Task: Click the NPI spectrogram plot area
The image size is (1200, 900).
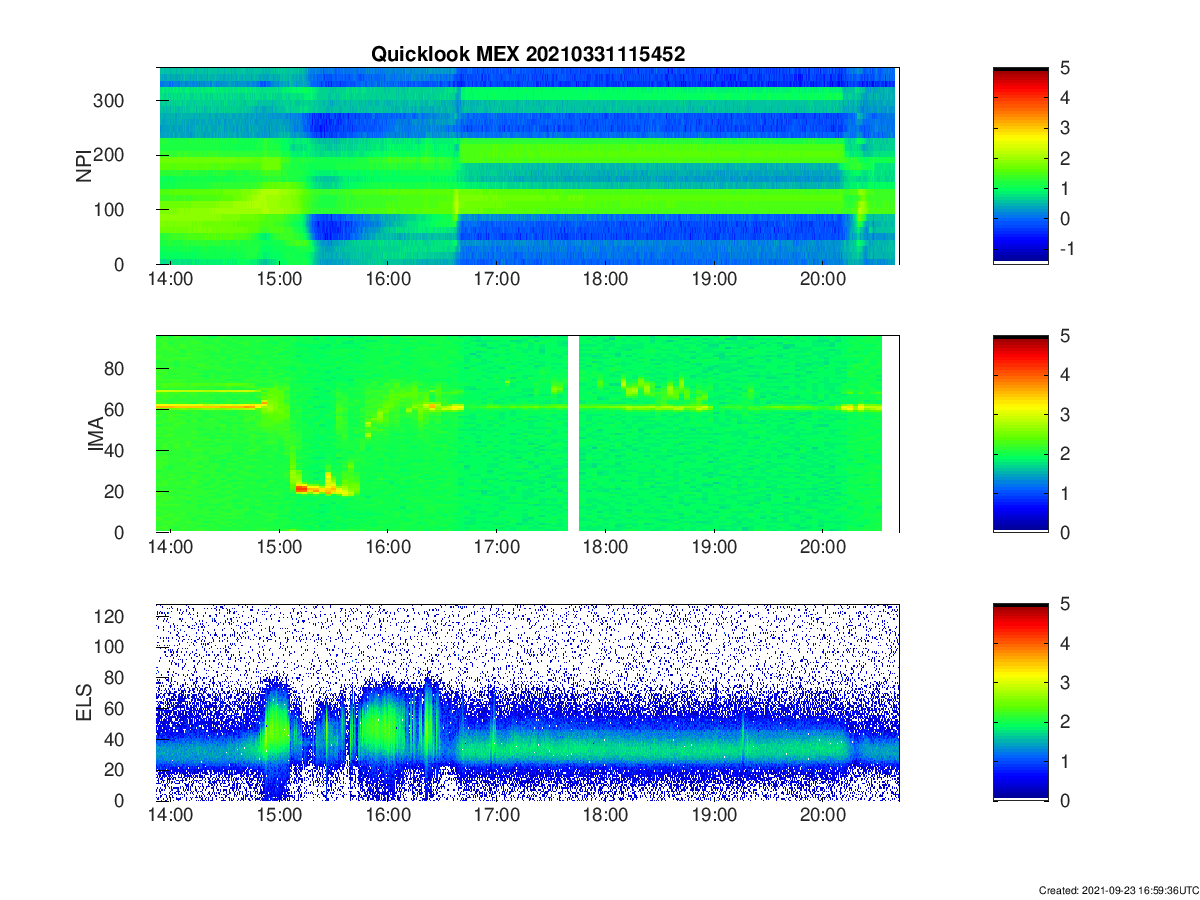Action: point(528,166)
